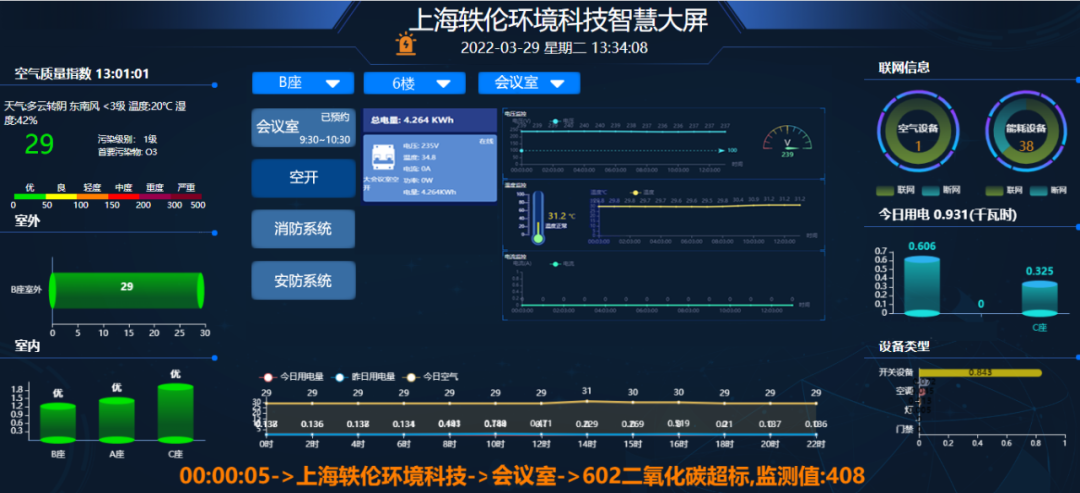Open the 安防系统 button

(303, 280)
